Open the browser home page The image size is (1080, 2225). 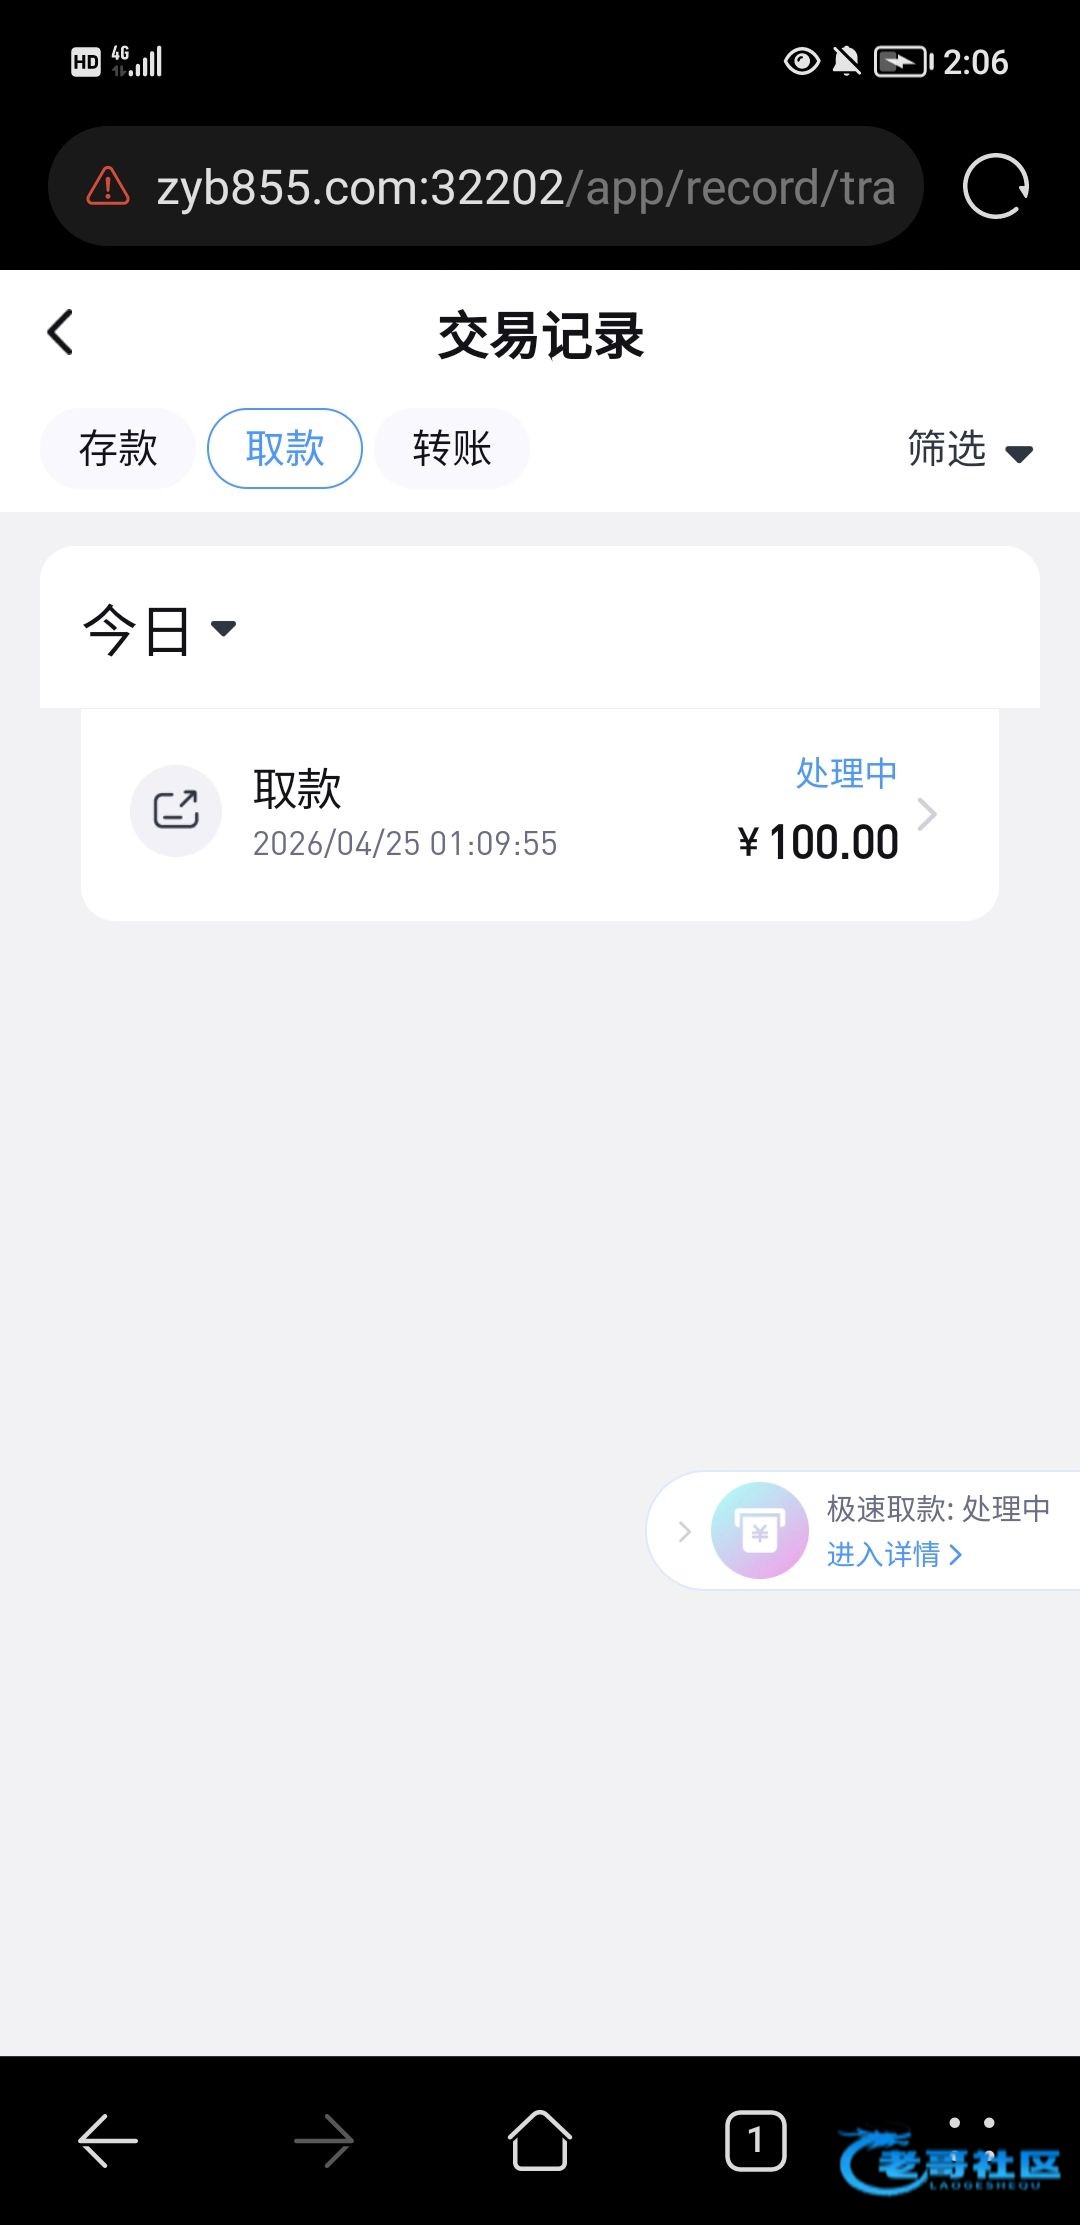pos(540,2141)
